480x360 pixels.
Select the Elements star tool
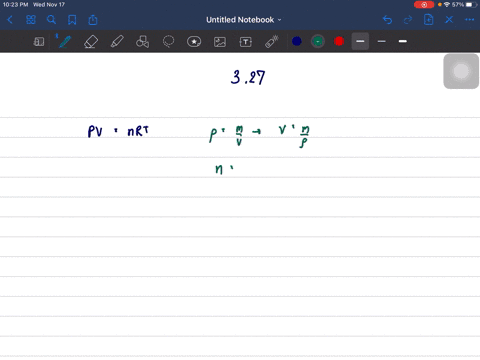point(194,42)
